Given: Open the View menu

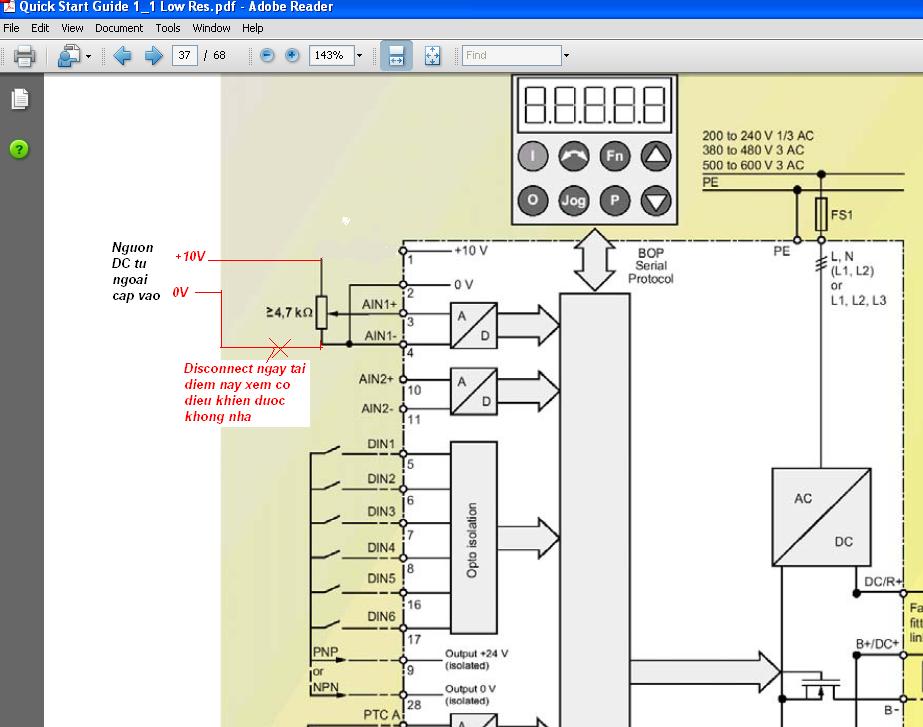Looking at the screenshot, I should pyautogui.click(x=72, y=28).
